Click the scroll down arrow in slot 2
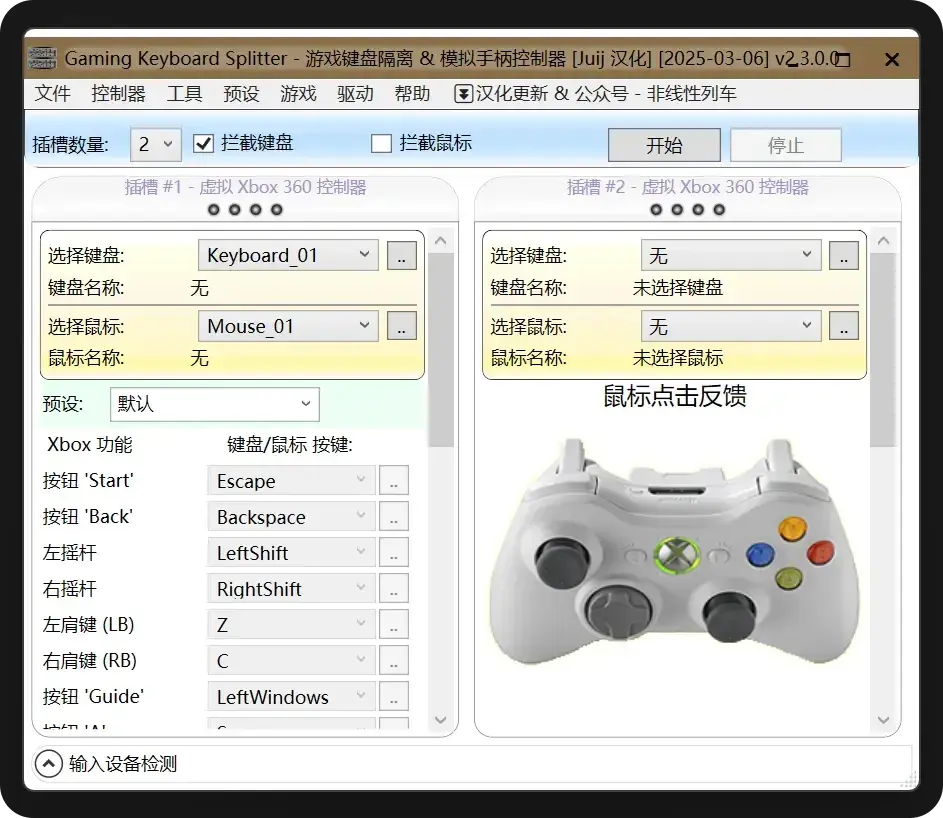 pos(883,719)
